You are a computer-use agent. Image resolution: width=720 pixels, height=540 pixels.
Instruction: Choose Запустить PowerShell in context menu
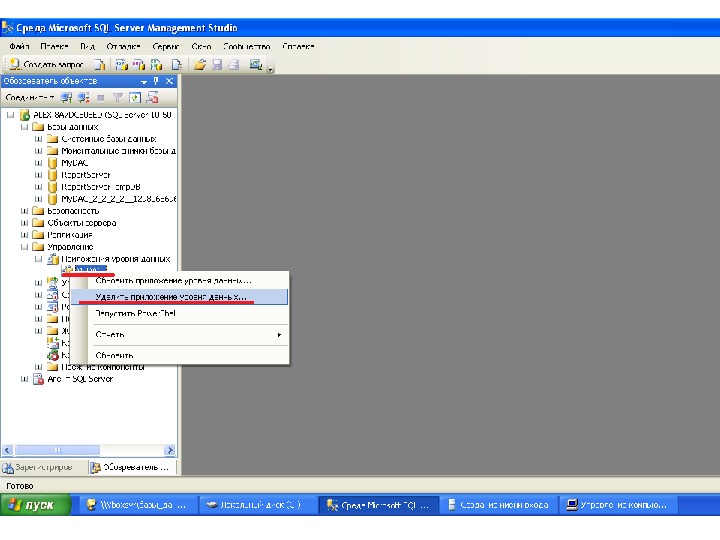click(180, 314)
